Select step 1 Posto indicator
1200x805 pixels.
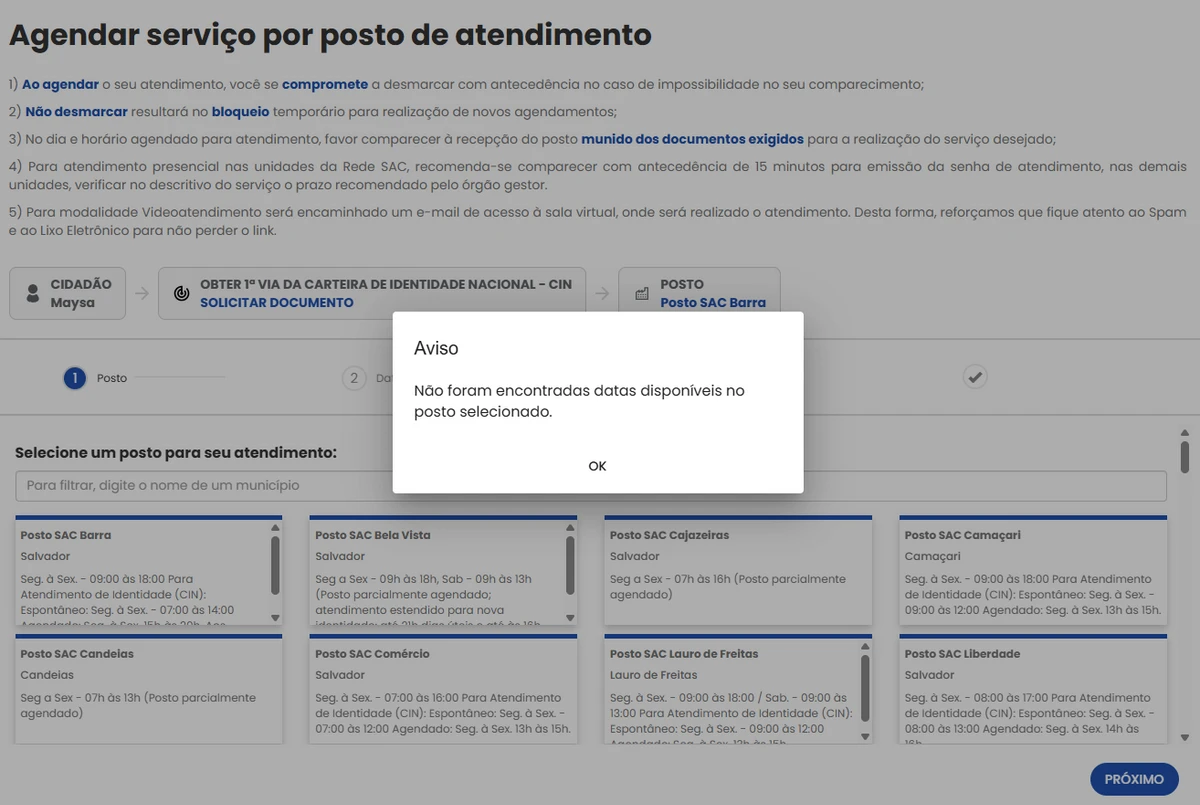pyautogui.click(x=73, y=378)
